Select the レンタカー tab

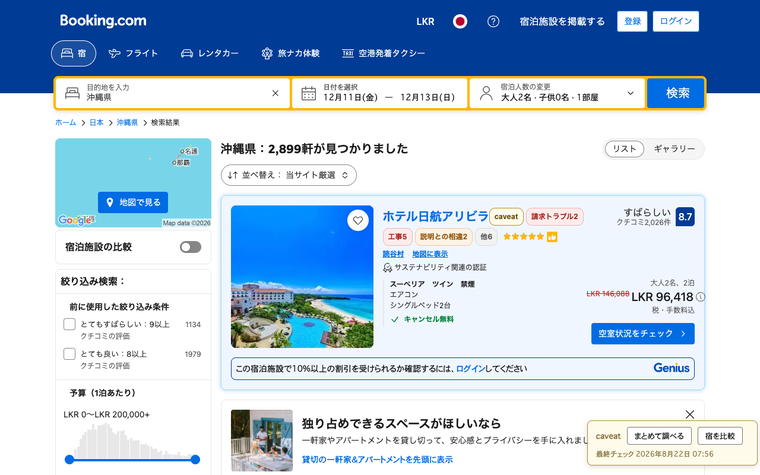(210, 53)
